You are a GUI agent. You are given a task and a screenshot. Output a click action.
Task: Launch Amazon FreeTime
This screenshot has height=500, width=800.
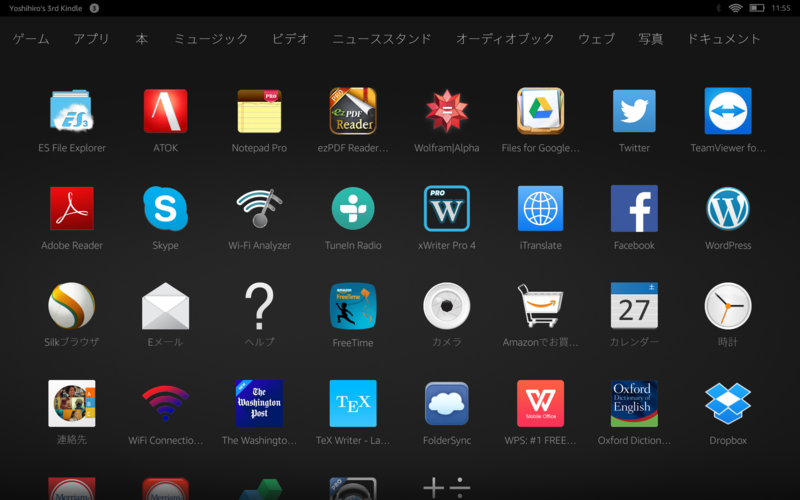(x=353, y=306)
